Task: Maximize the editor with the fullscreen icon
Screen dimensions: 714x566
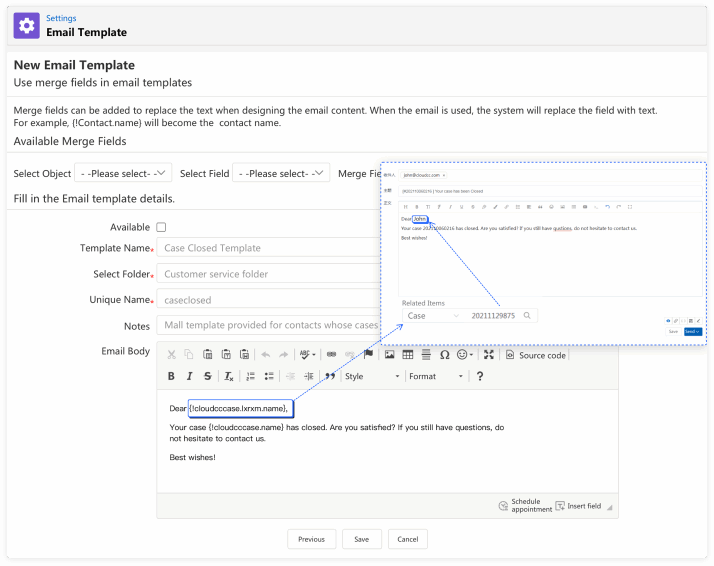Action: 488,354
